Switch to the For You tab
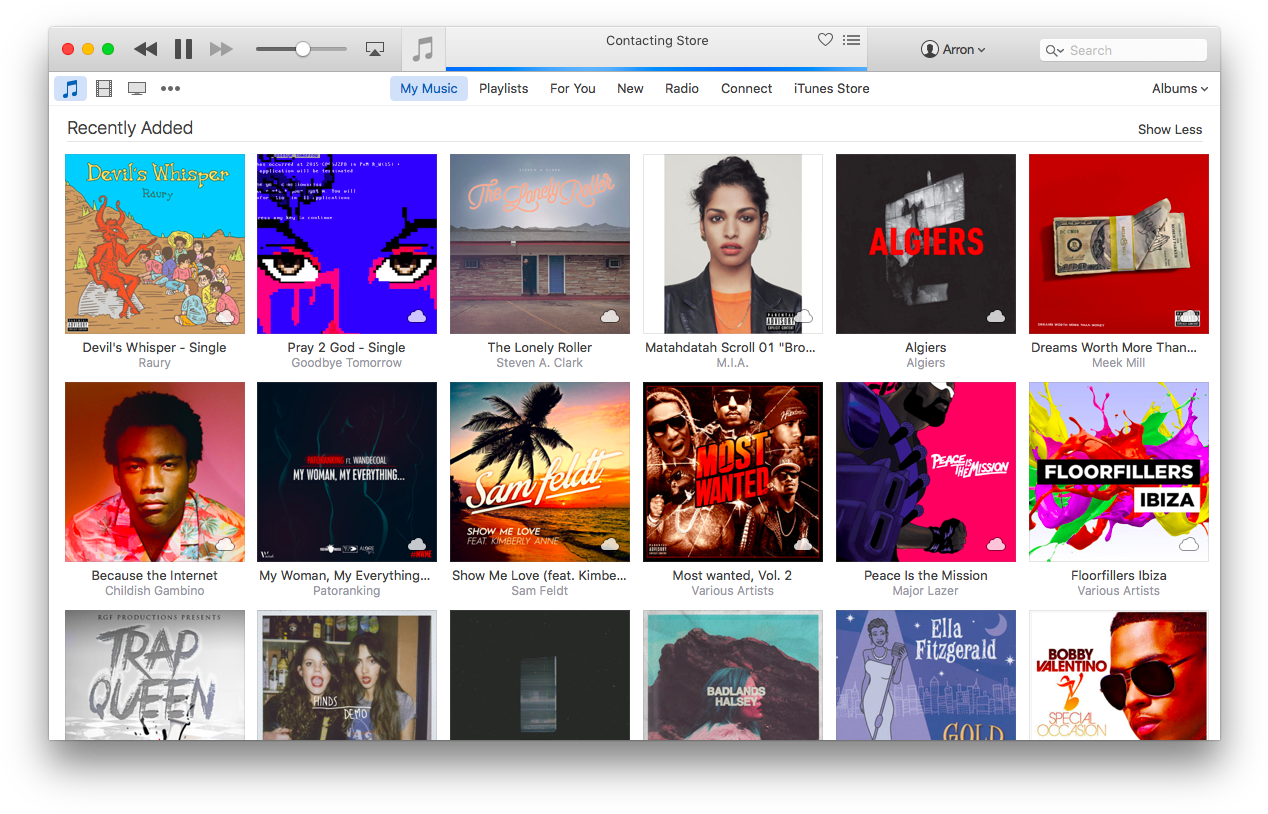The height and width of the screenshot is (814, 1268). pyautogui.click(x=572, y=88)
